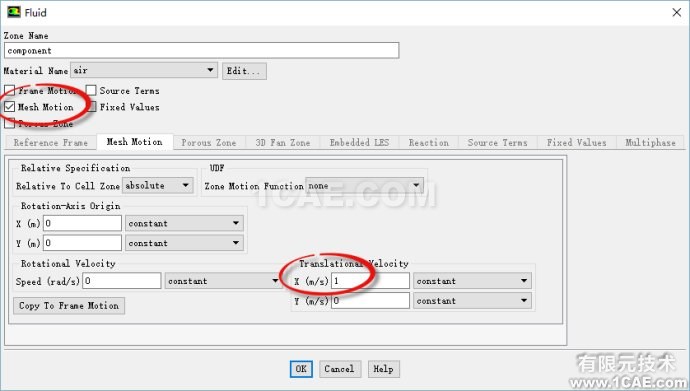Switch to the Reference Frame tab
The width and height of the screenshot is (690, 391).
coord(50,143)
